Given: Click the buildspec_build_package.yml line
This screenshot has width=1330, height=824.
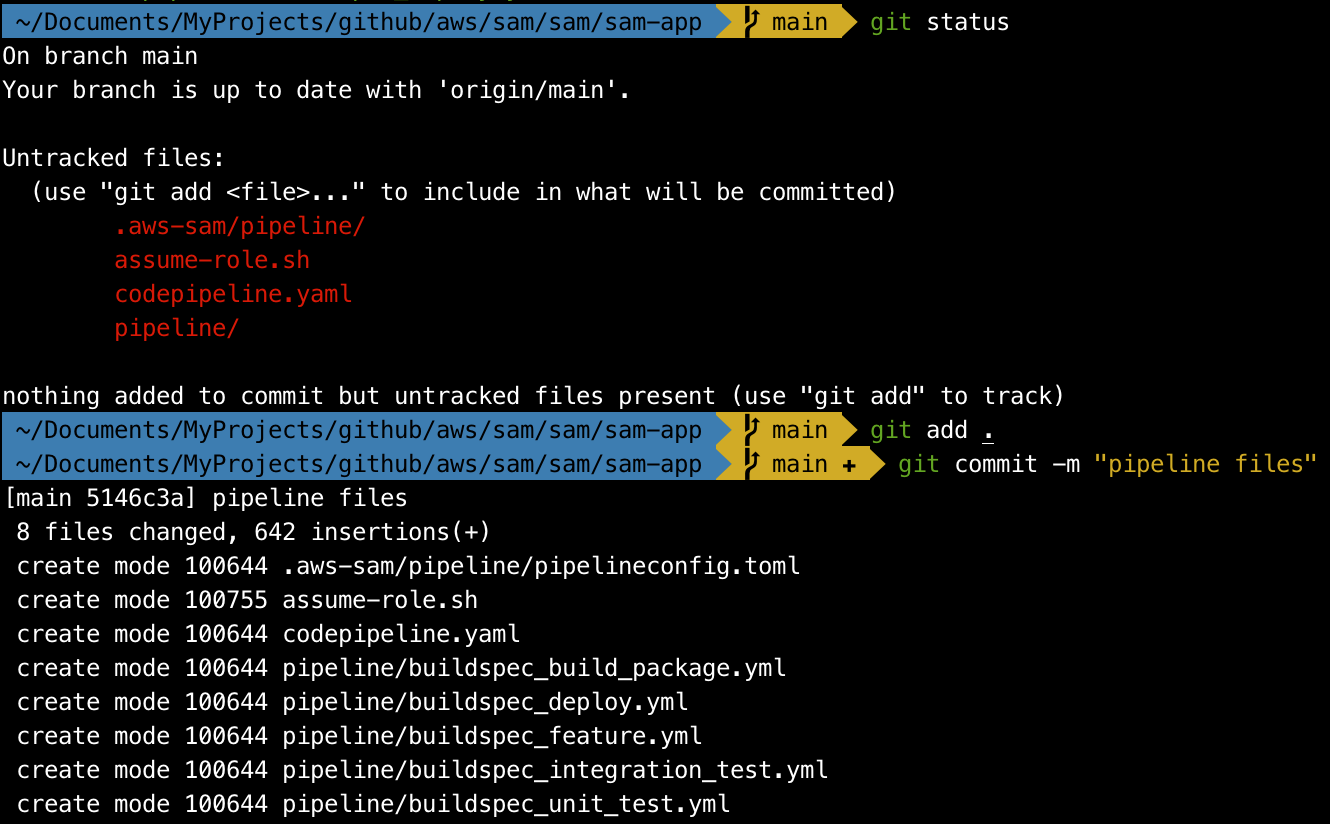Looking at the screenshot, I should [402, 668].
